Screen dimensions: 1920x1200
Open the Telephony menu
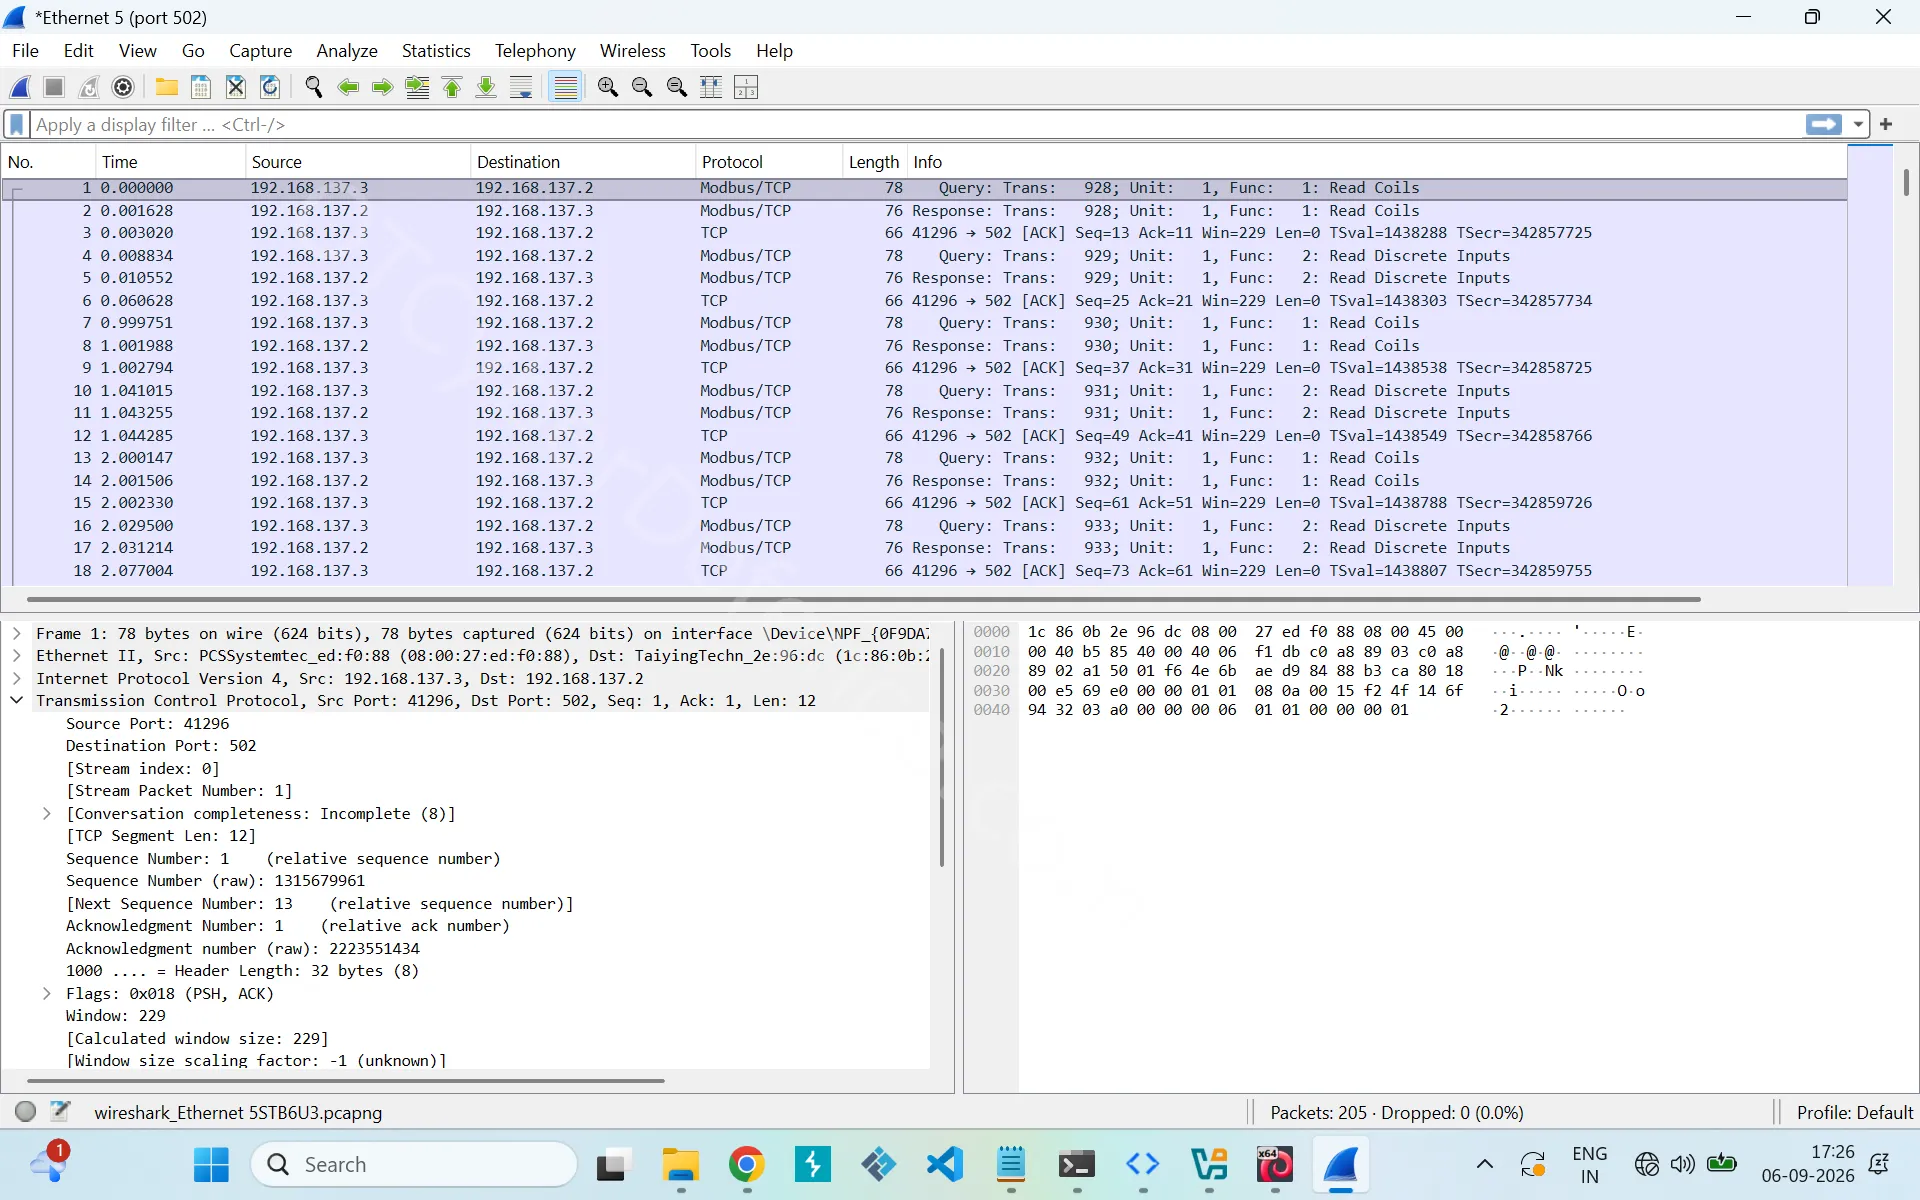[x=535, y=51]
